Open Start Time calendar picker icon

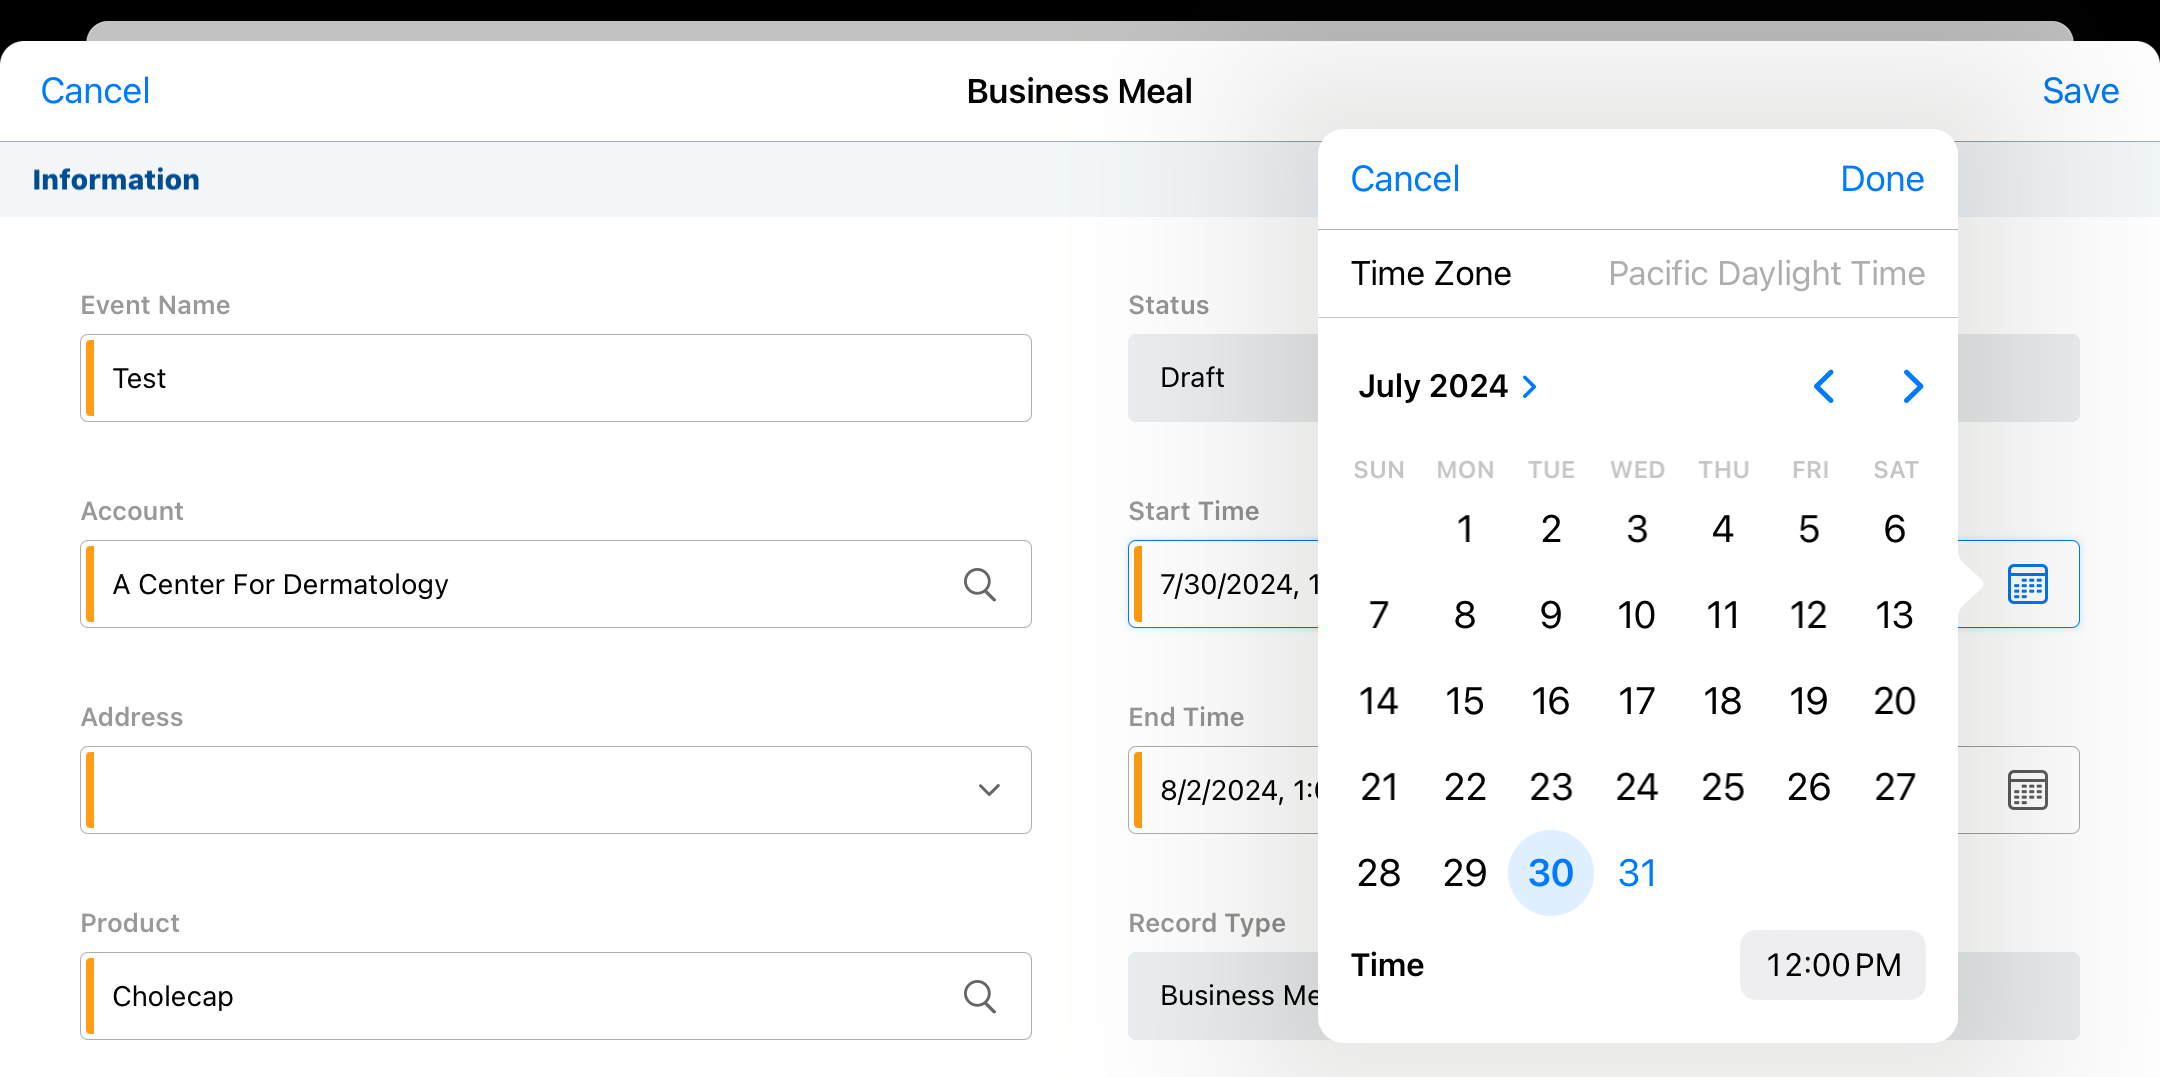coord(2027,584)
